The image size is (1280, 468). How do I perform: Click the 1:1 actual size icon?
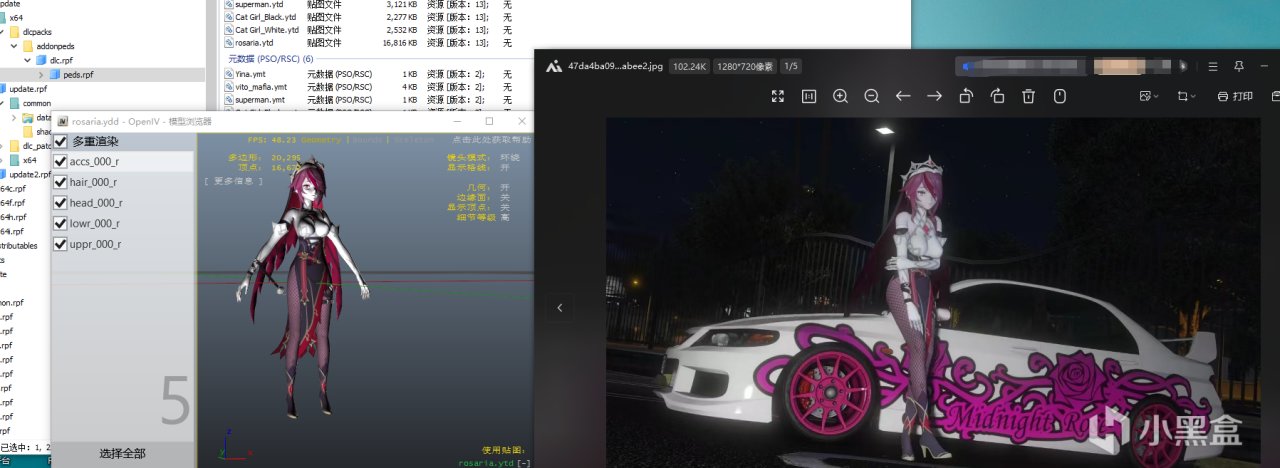pyautogui.click(x=809, y=96)
